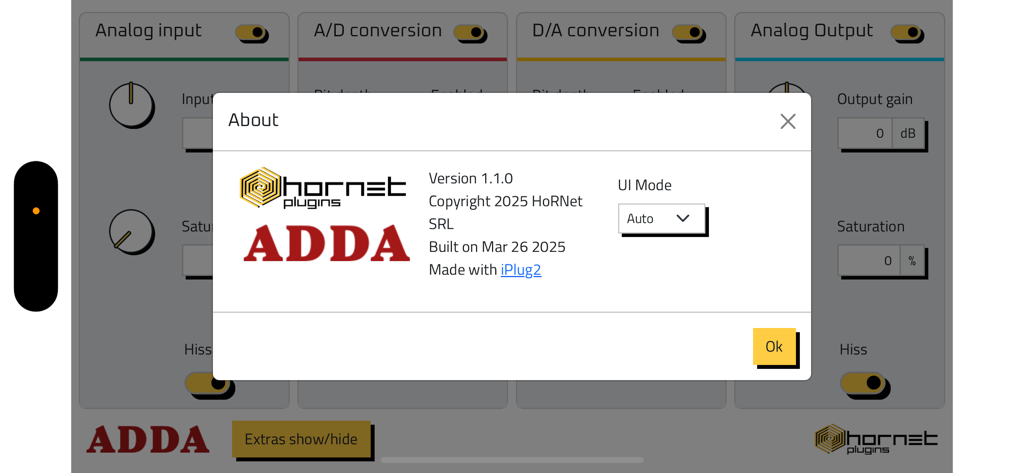Click the Output gain value field

[x=865, y=133]
